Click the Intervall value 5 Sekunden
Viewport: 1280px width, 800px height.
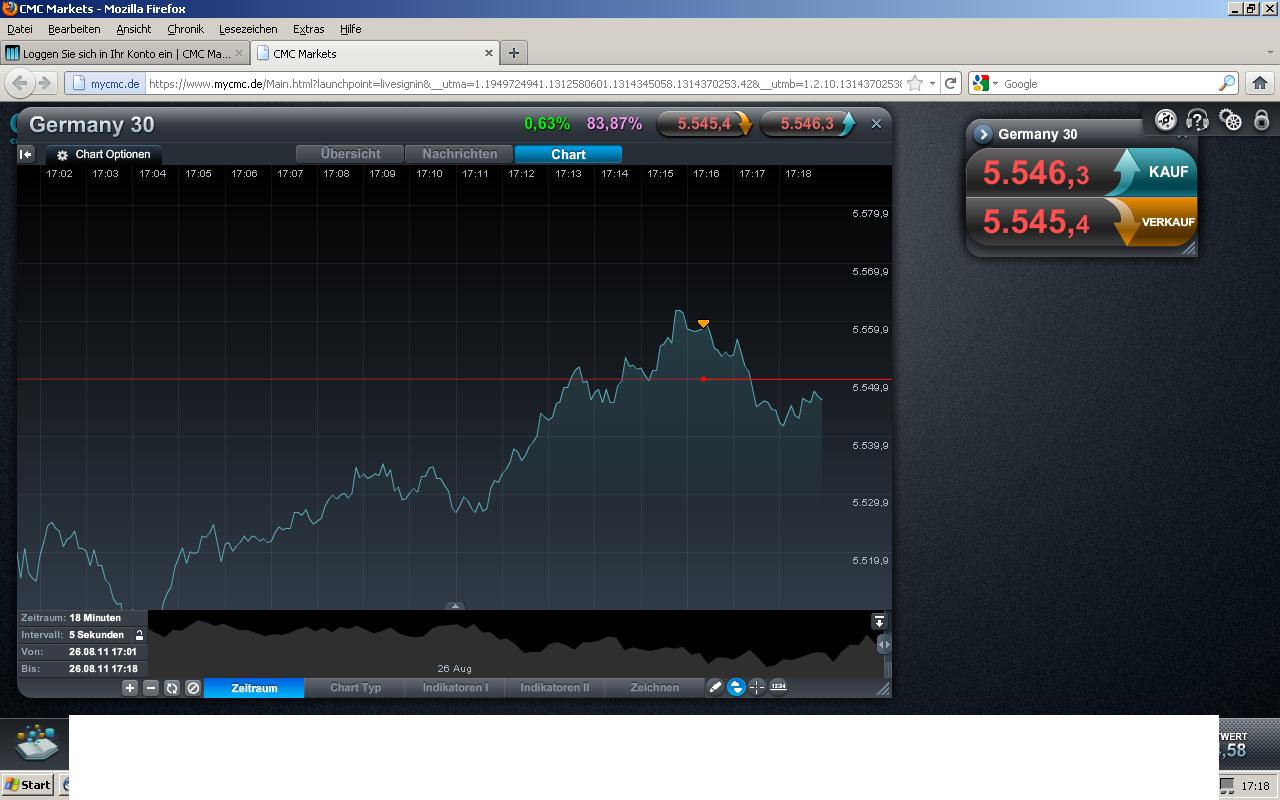(x=97, y=635)
